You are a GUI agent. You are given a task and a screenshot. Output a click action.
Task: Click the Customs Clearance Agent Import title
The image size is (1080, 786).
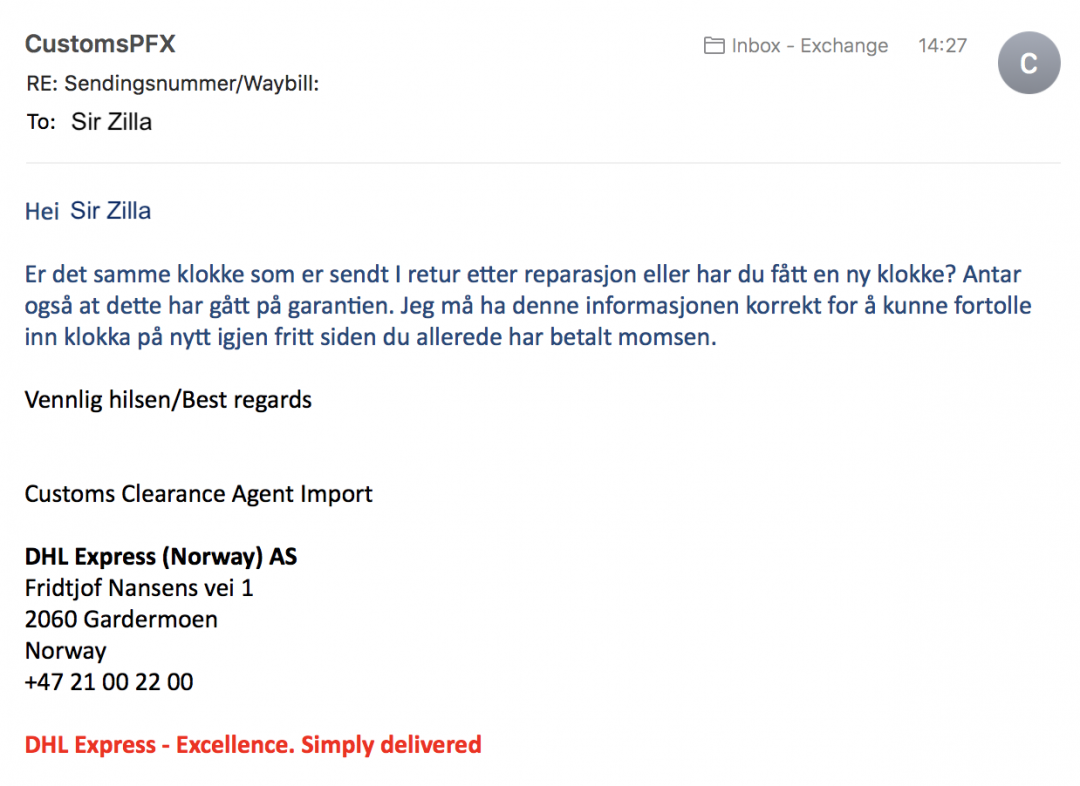[x=199, y=494]
